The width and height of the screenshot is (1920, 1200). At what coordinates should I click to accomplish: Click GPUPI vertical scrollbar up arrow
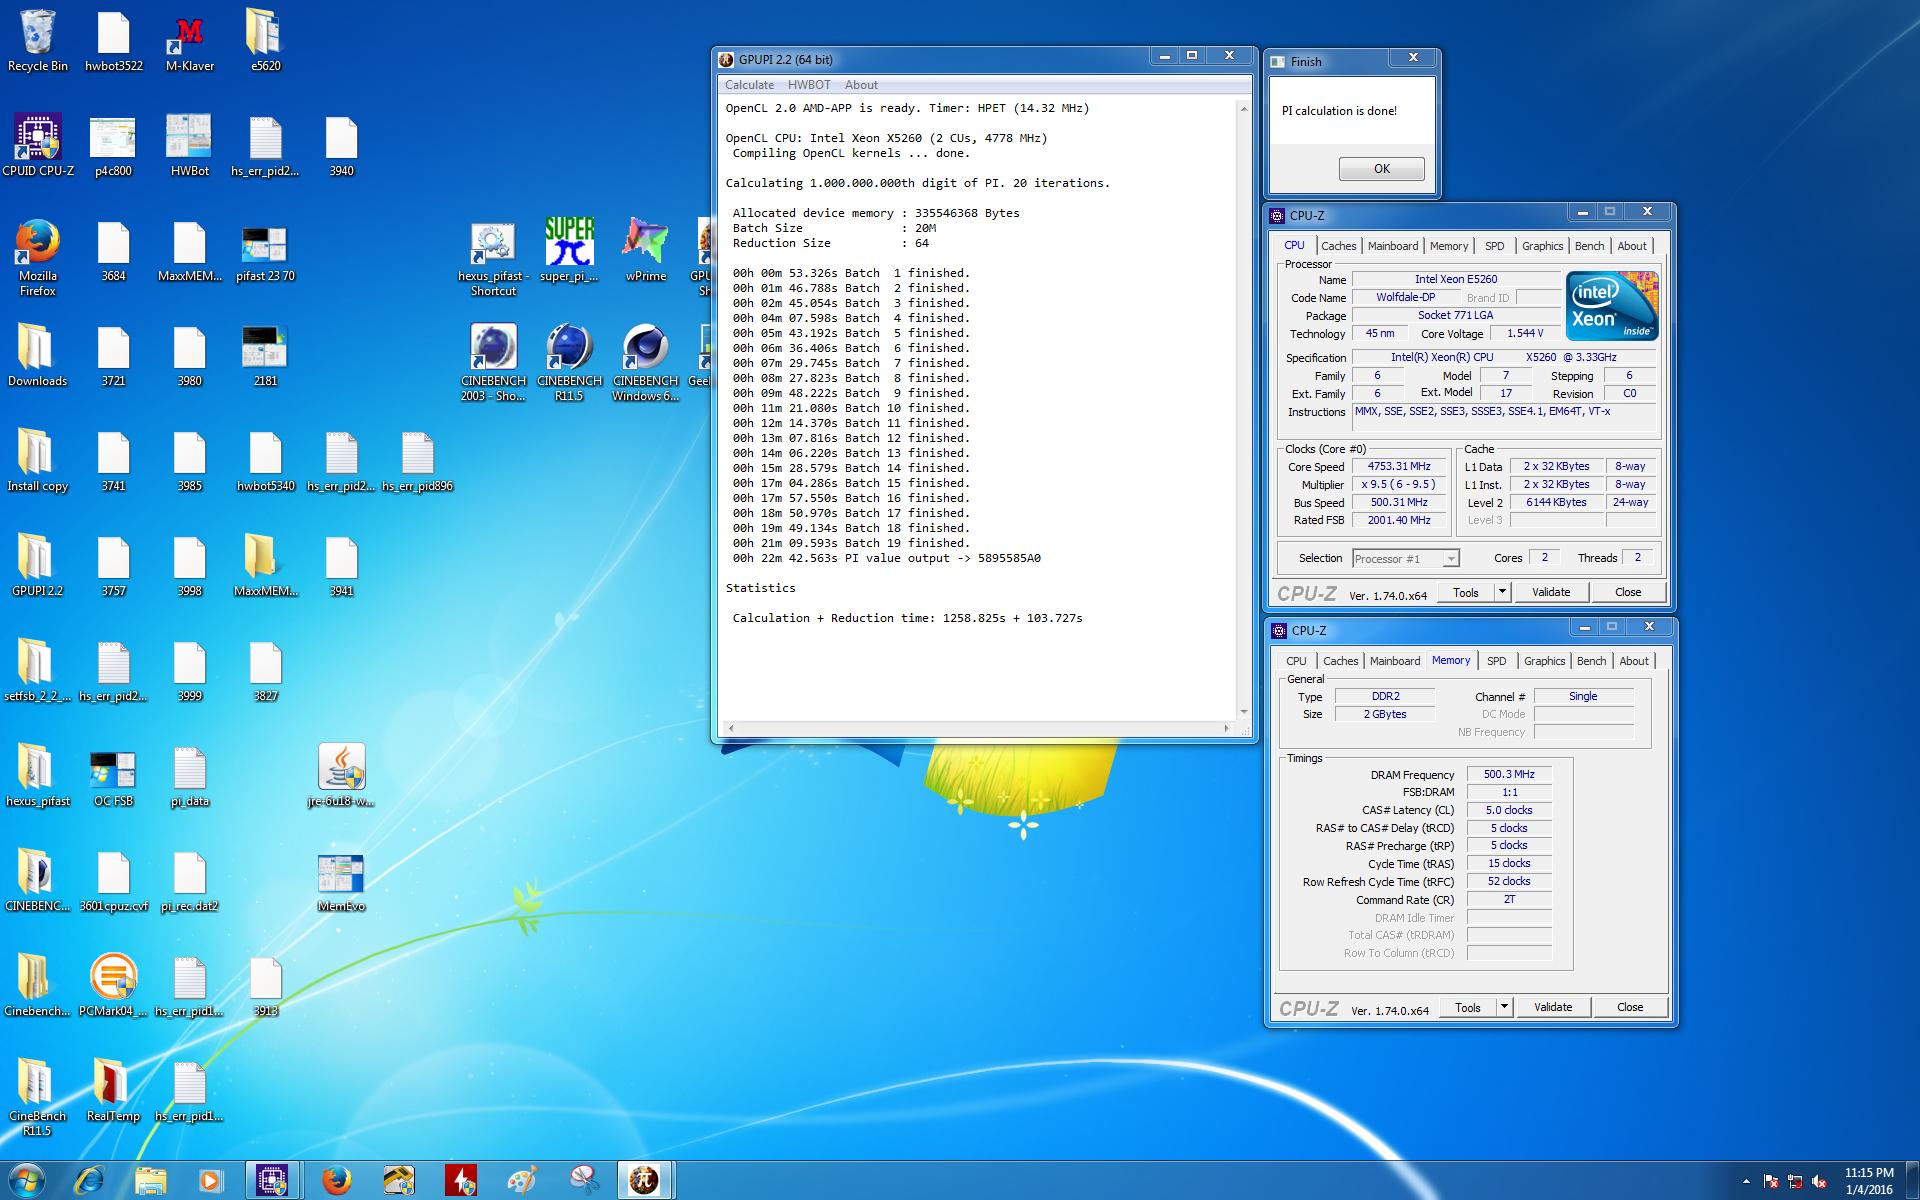tap(1244, 108)
